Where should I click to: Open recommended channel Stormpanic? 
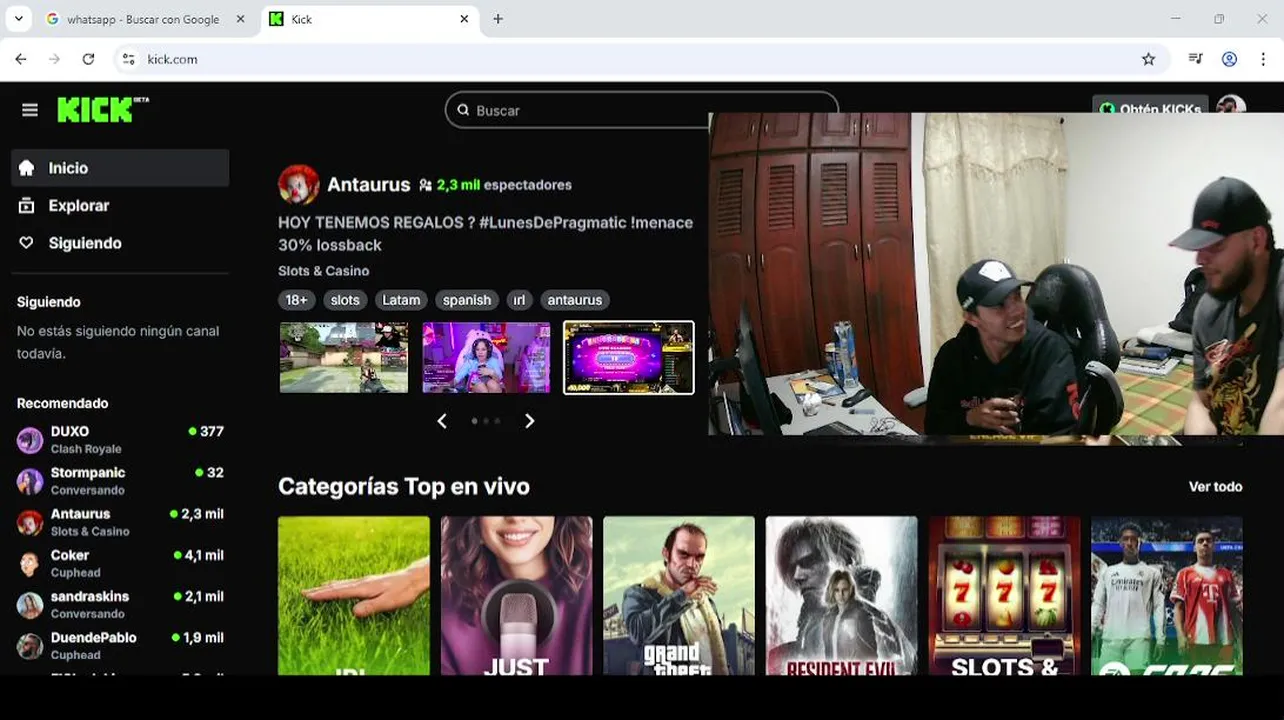coord(120,481)
